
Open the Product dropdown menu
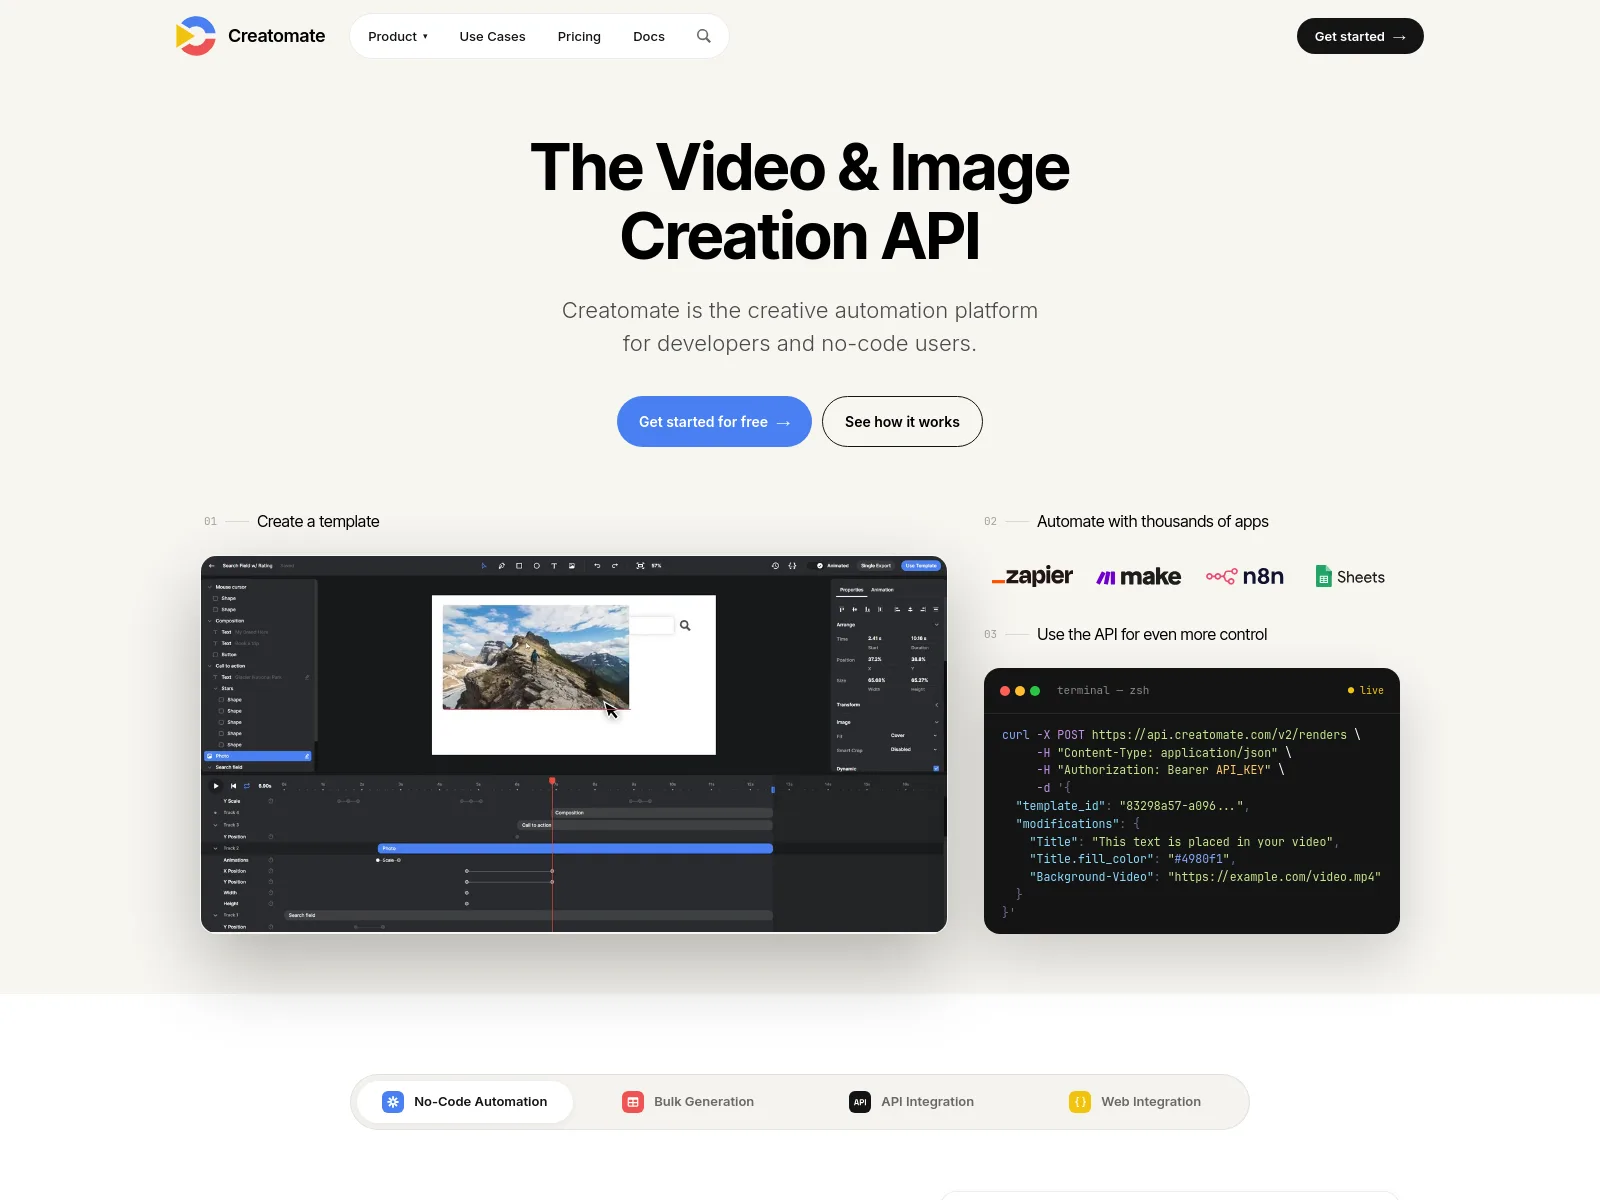point(398,37)
